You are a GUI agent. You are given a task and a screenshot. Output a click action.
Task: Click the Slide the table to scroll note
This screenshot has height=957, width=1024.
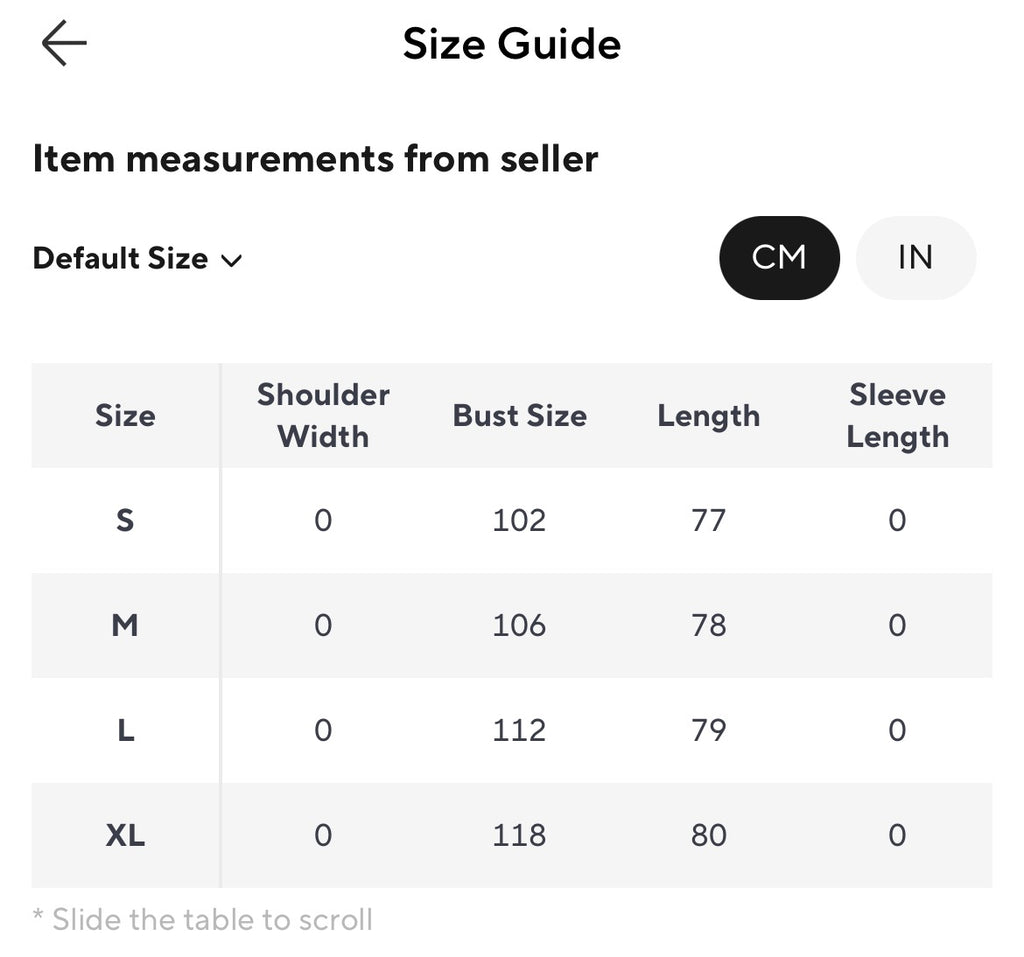202,920
